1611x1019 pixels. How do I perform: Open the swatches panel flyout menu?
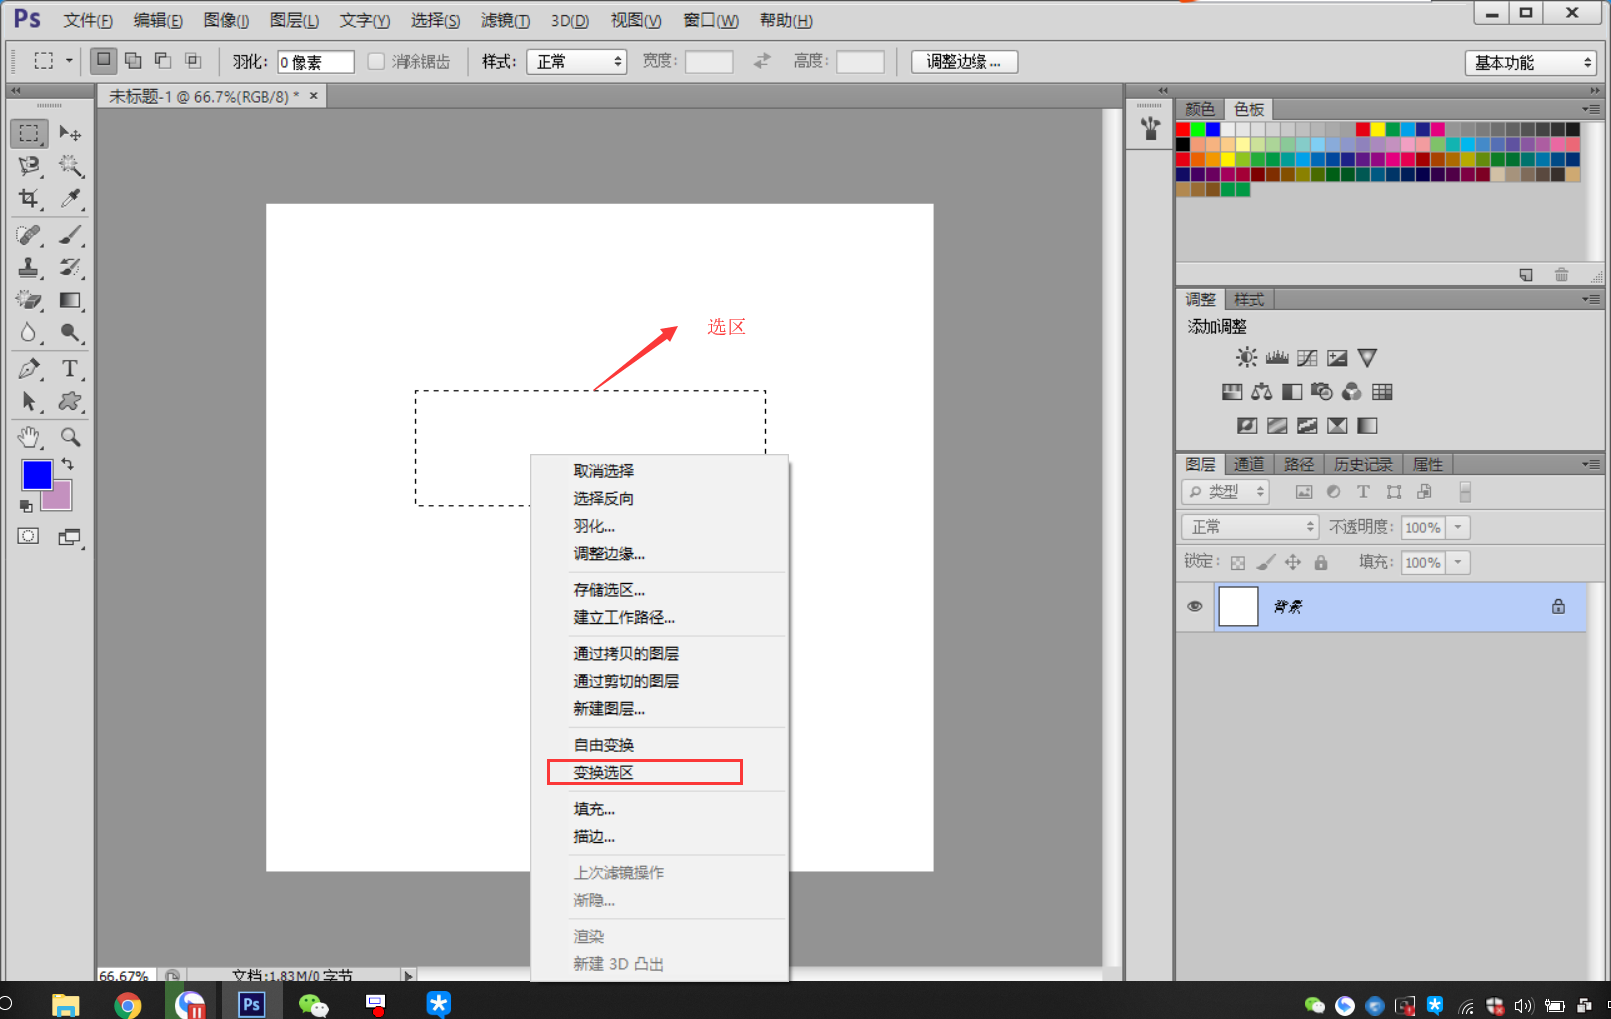(1591, 109)
